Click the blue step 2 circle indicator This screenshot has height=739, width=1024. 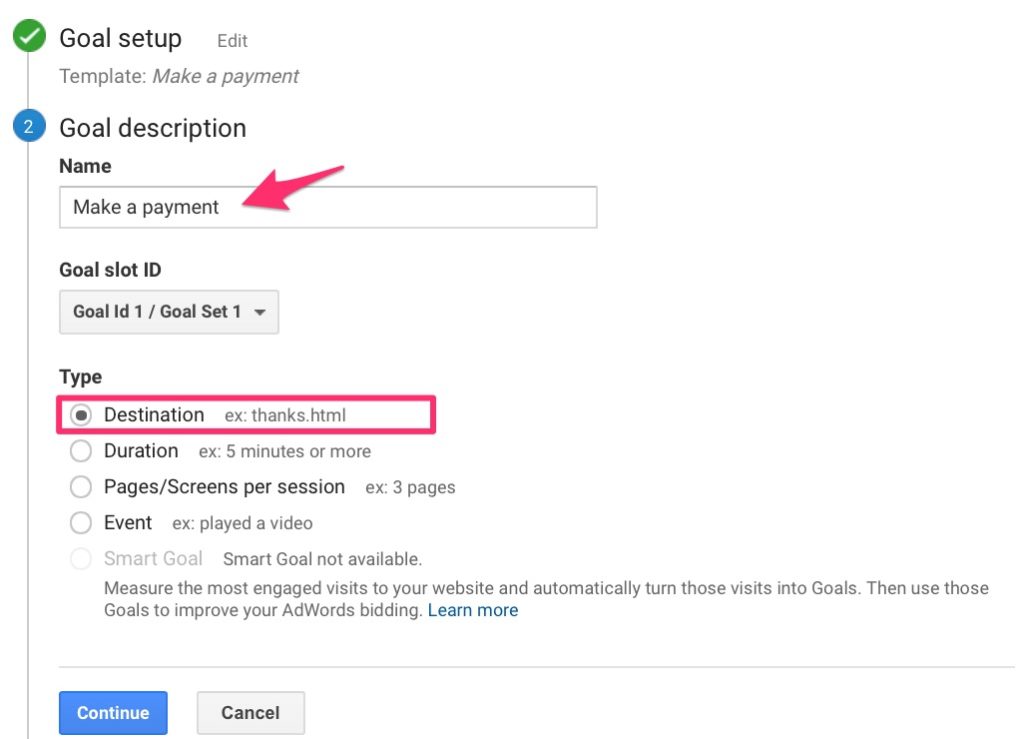tap(28, 126)
